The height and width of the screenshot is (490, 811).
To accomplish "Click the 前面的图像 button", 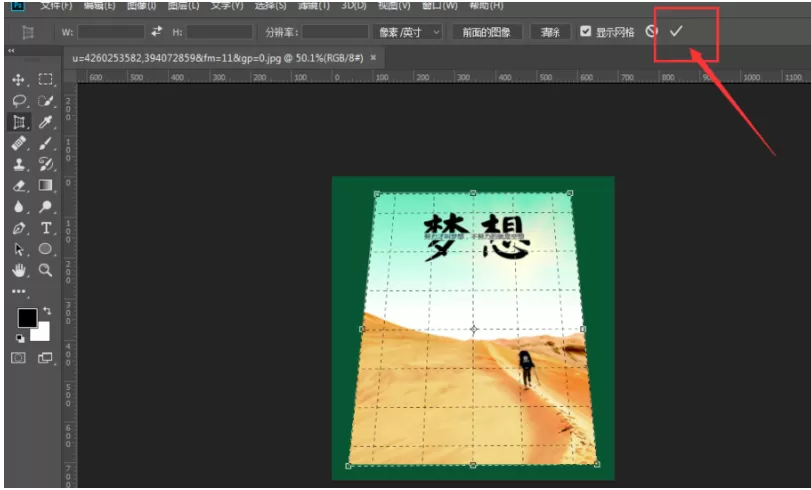I will click(x=486, y=32).
